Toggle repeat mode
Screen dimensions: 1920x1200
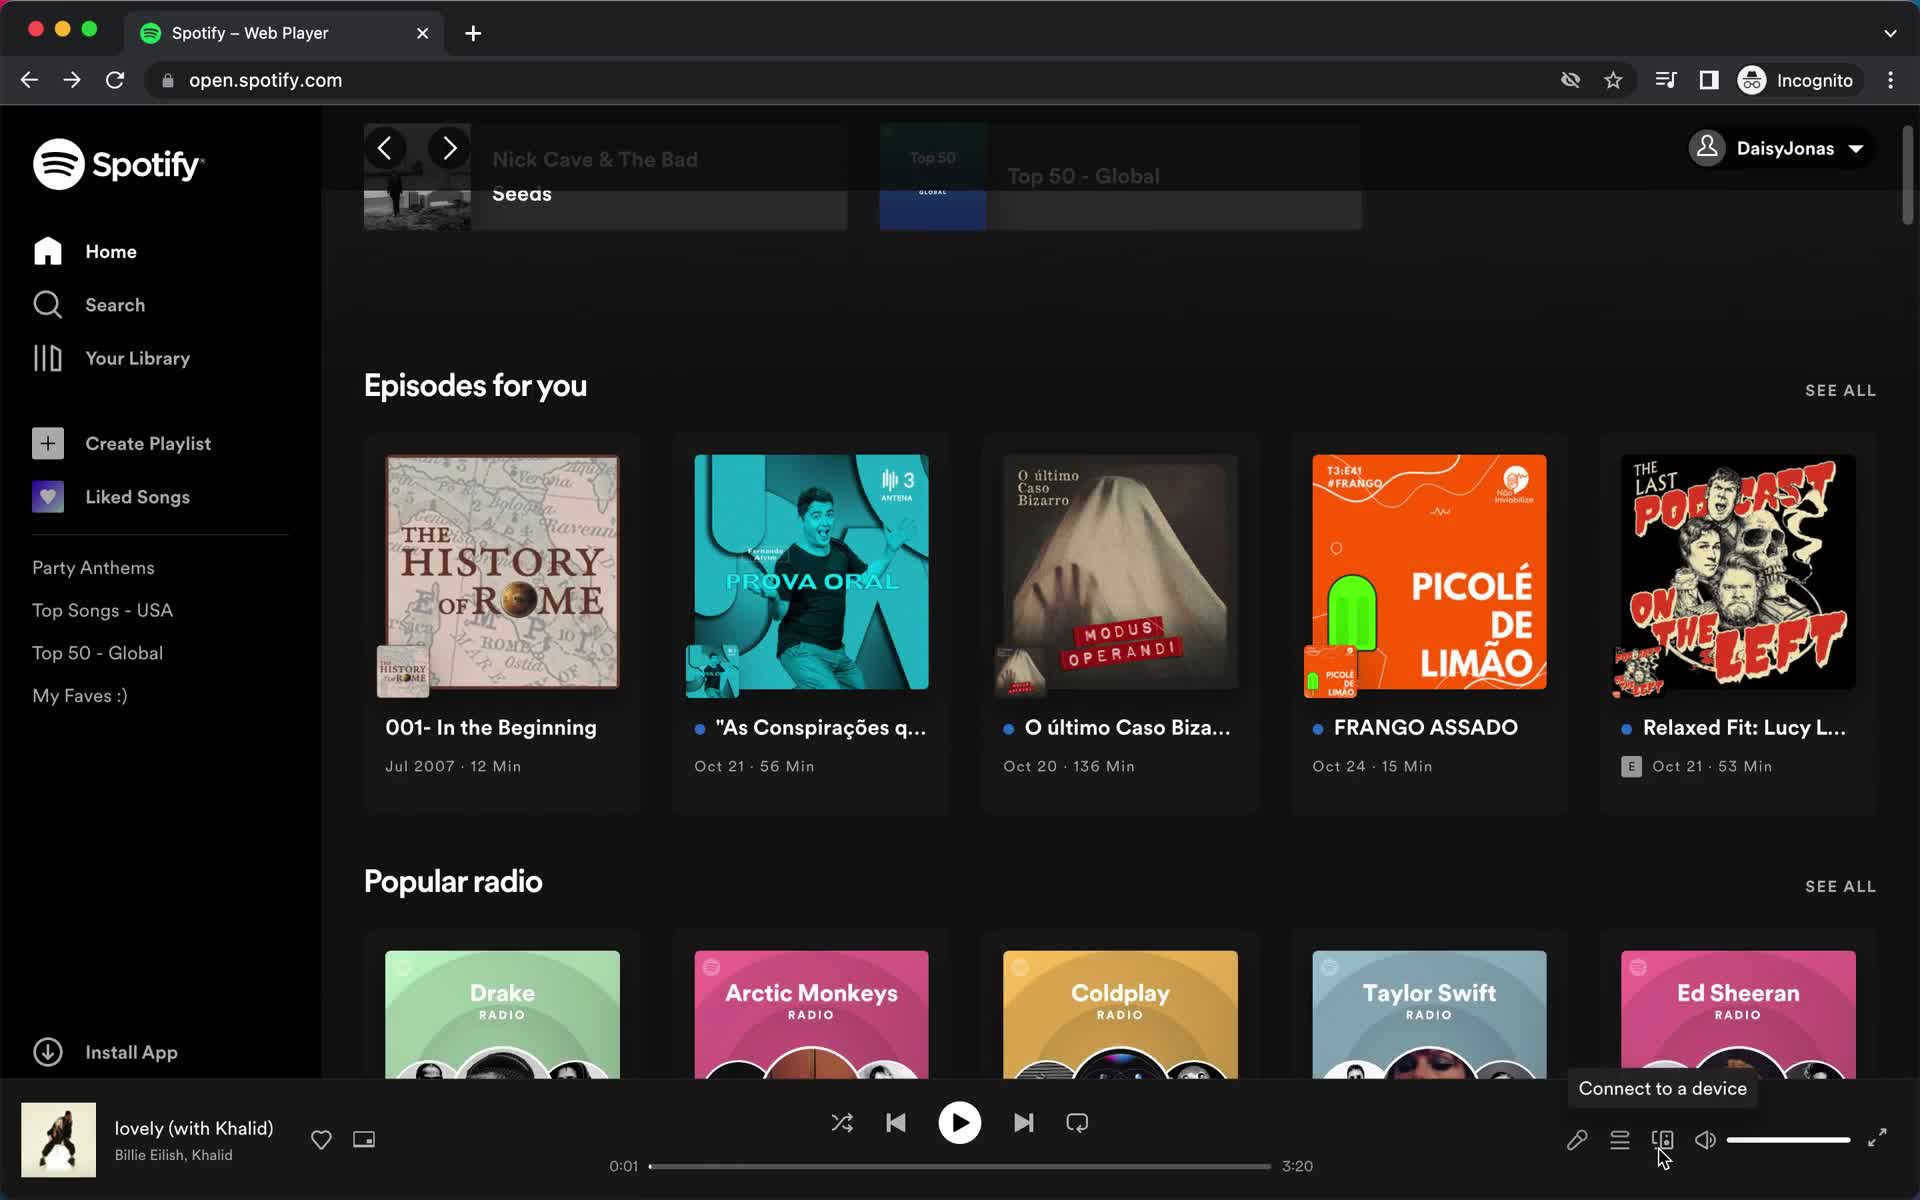[1077, 1123]
